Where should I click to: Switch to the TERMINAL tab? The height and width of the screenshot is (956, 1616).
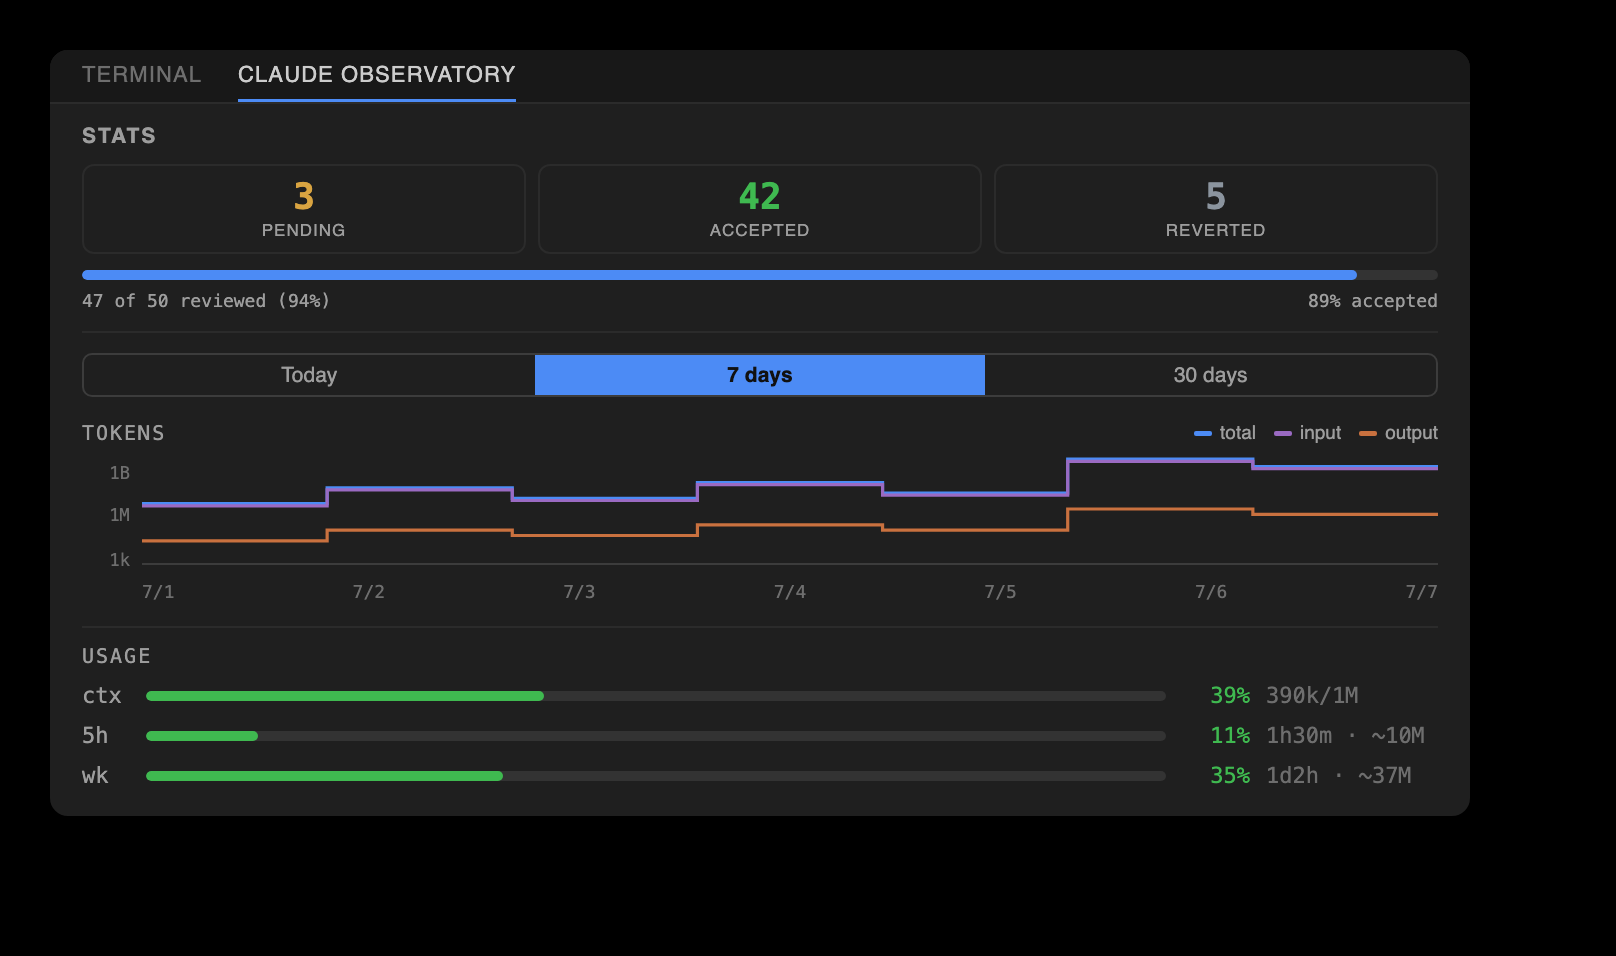pyautogui.click(x=141, y=75)
